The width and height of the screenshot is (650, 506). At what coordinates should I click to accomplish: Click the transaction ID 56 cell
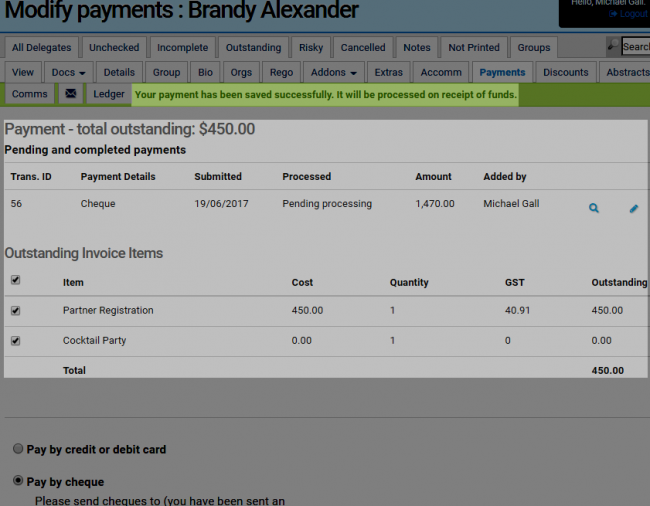(x=16, y=203)
